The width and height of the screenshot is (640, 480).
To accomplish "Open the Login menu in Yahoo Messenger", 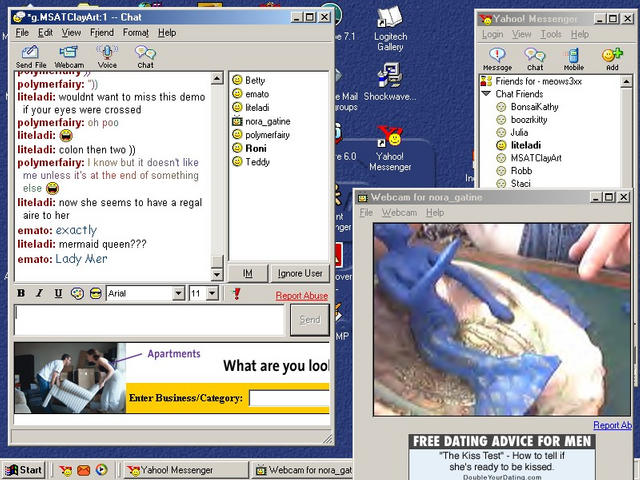I will (x=492, y=34).
